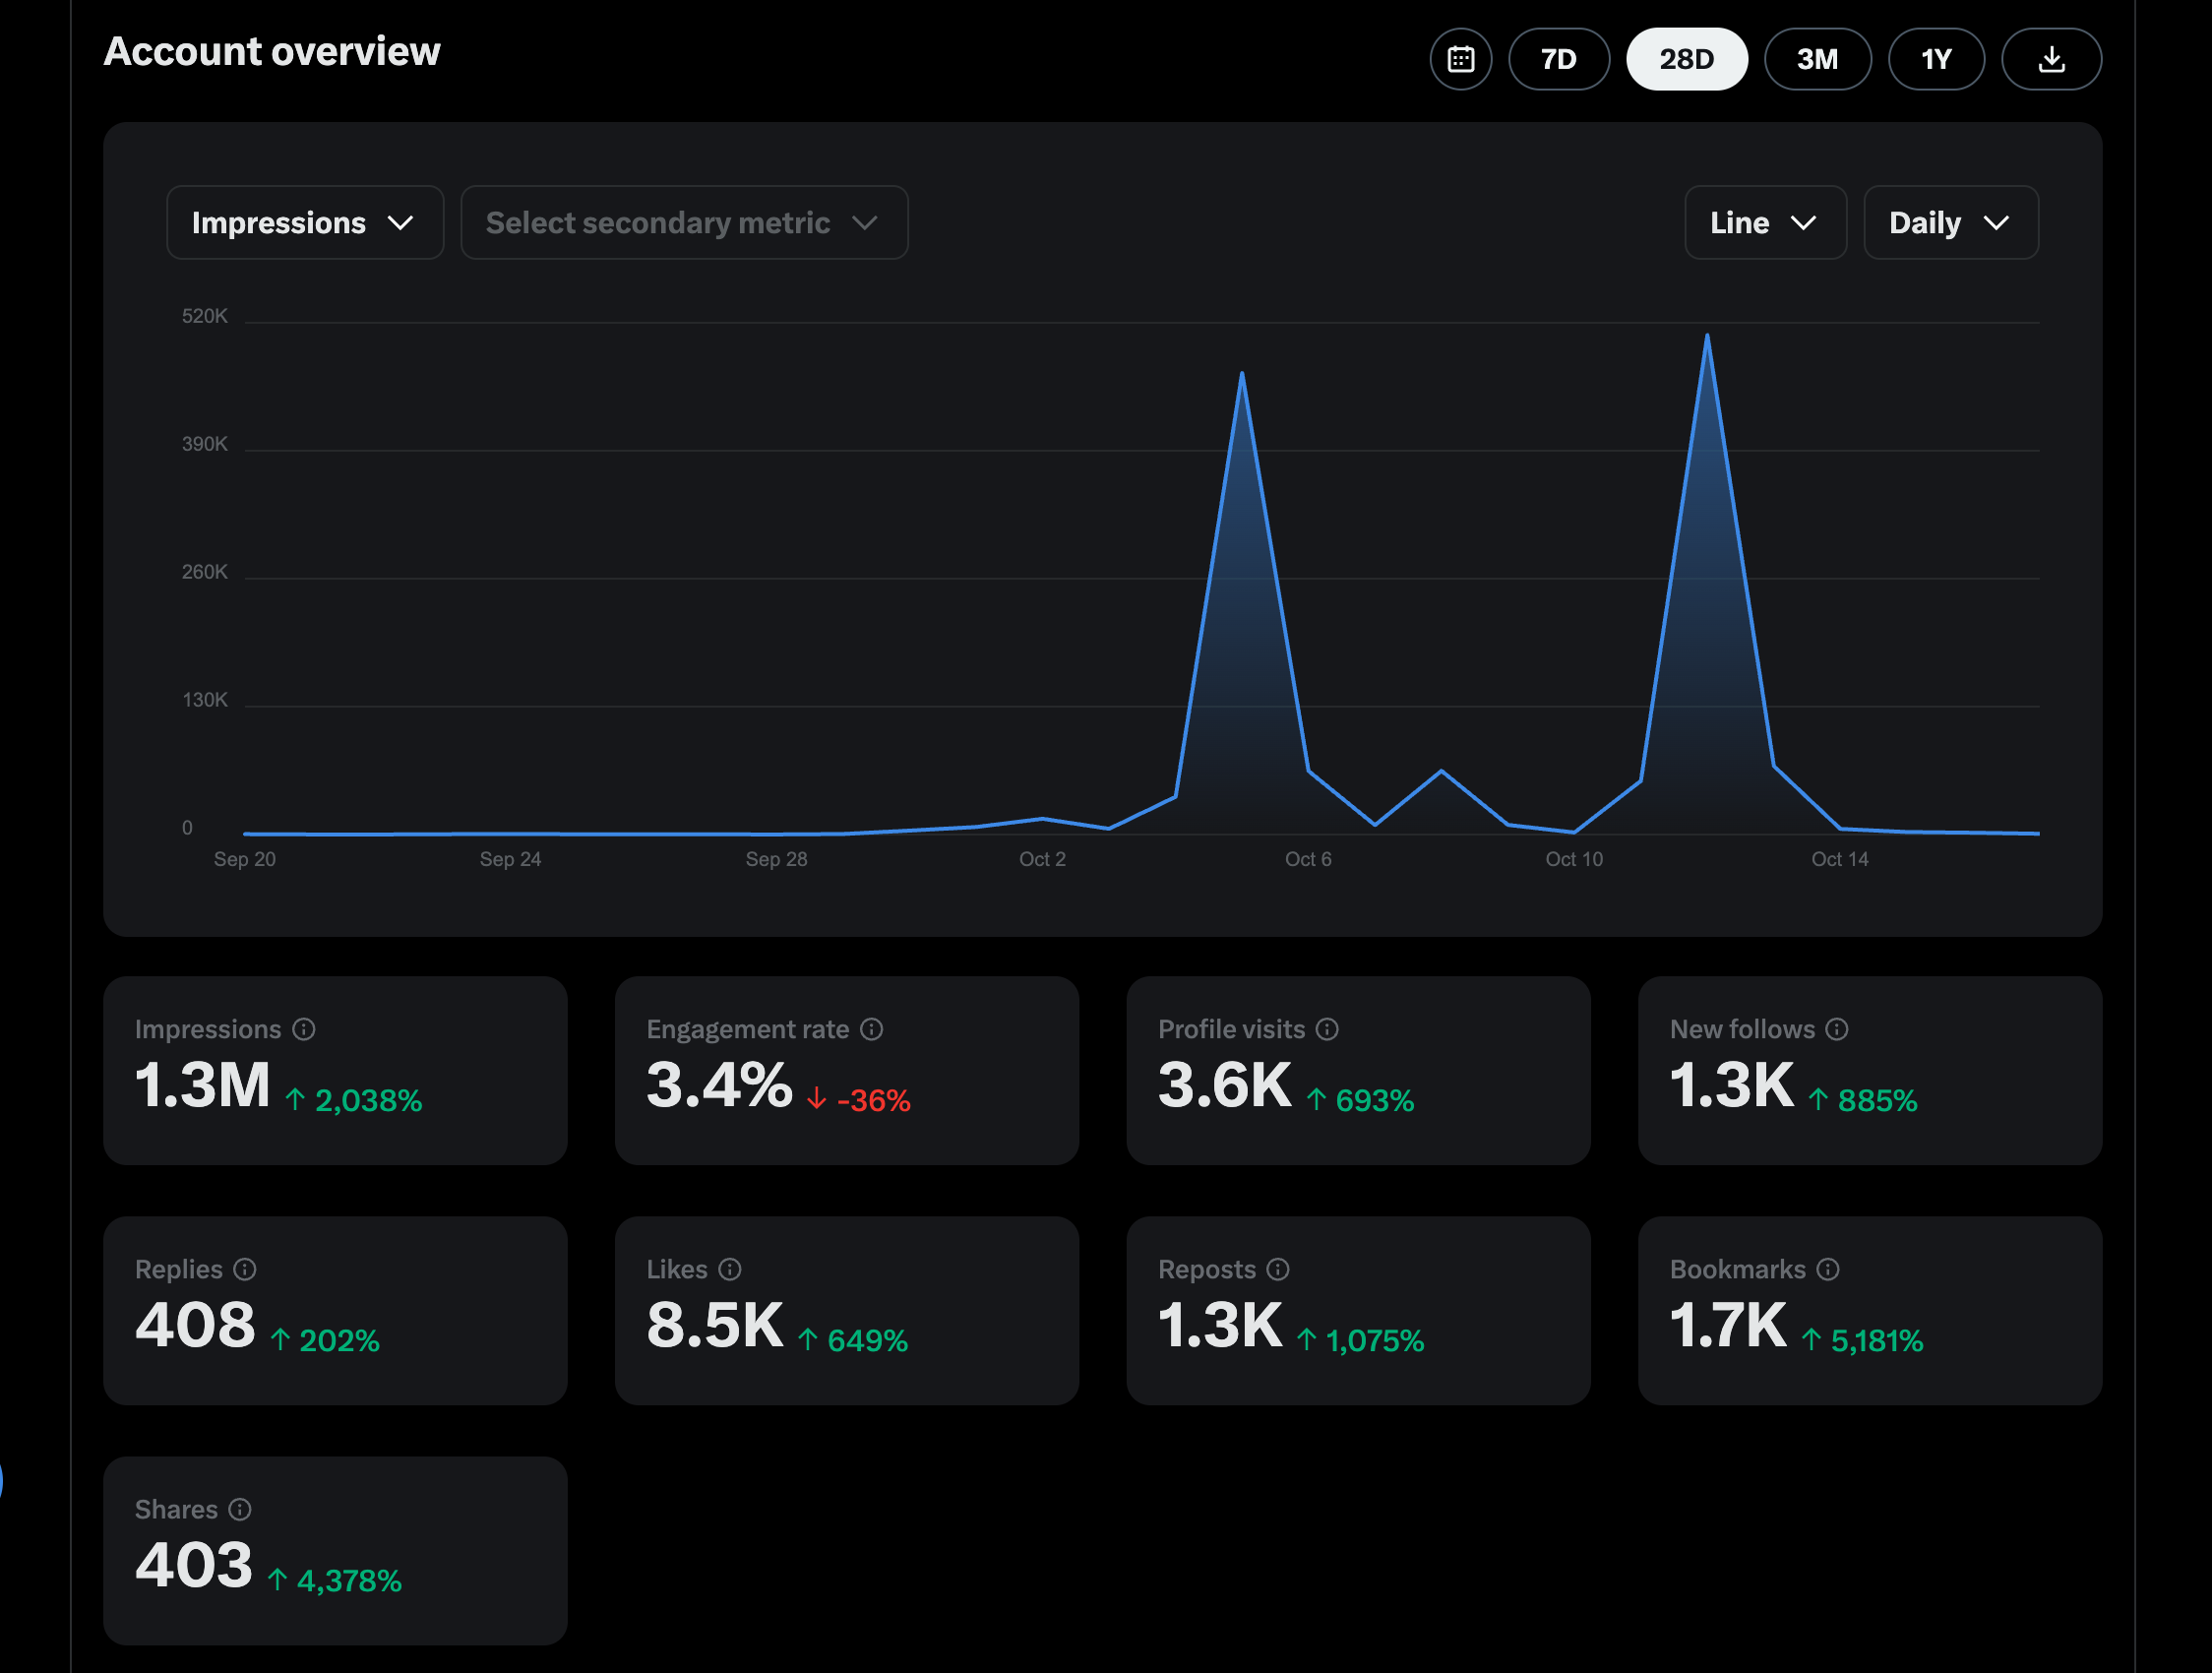Expand the Select secondary metric dropdown
Image resolution: width=2212 pixels, height=1673 pixels.
coord(684,222)
